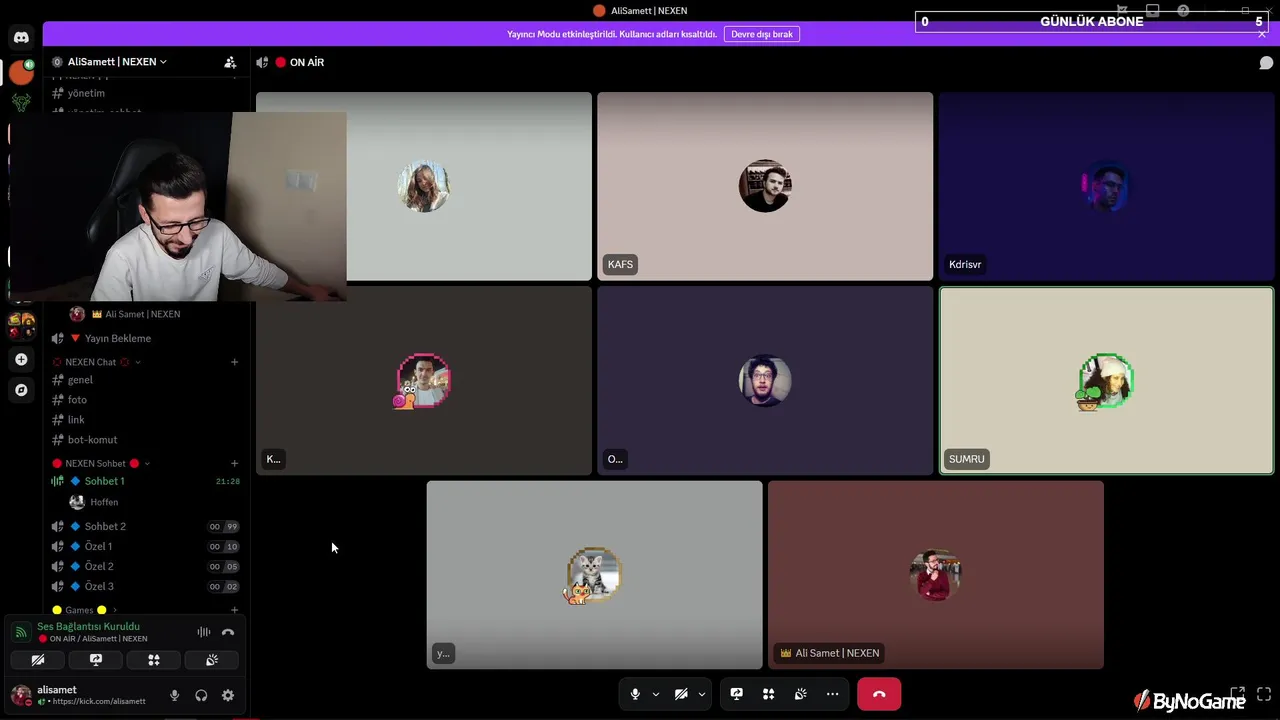Toggle the ON AİR speaker icon in header
This screenshot has width=1280, height=720.
(x=262, y=62)
